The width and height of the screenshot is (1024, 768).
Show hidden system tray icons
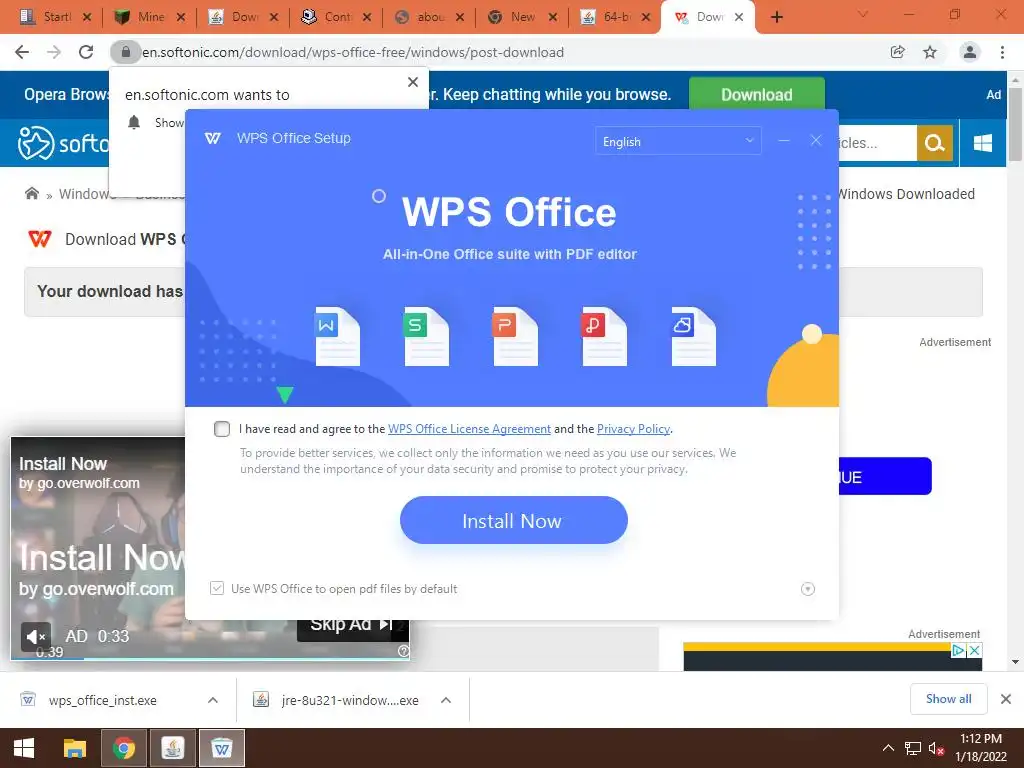pos(888,748)
